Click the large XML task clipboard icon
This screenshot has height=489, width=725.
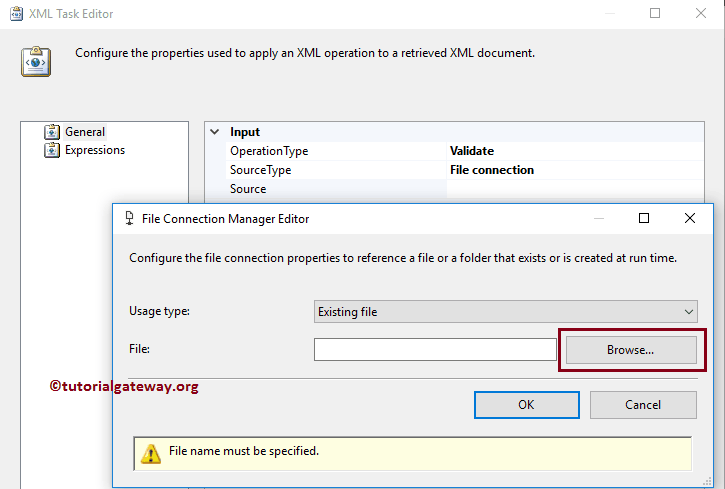click(x=36, y=61)
